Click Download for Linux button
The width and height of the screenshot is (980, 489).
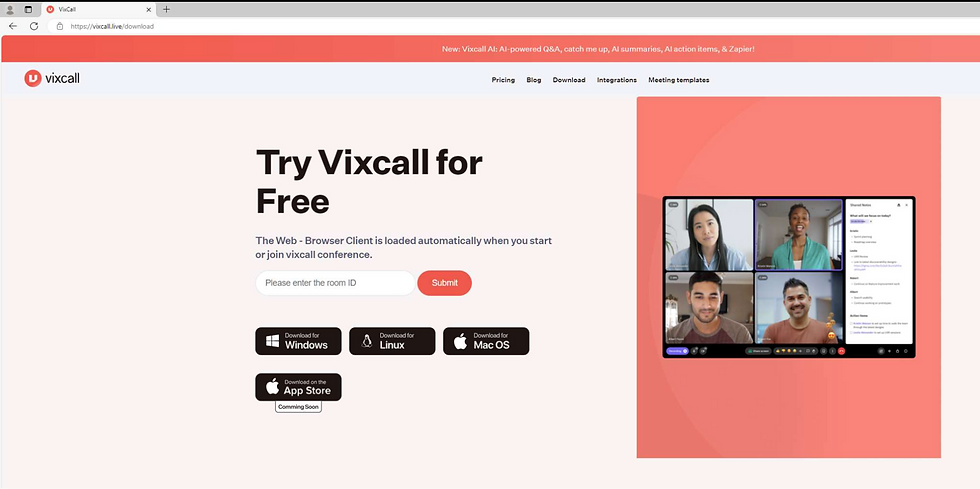coord(392,341)
